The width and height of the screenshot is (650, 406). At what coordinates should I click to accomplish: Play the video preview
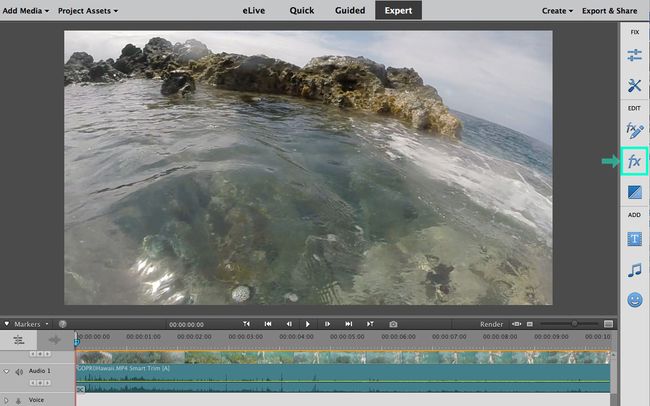[308, 324]
